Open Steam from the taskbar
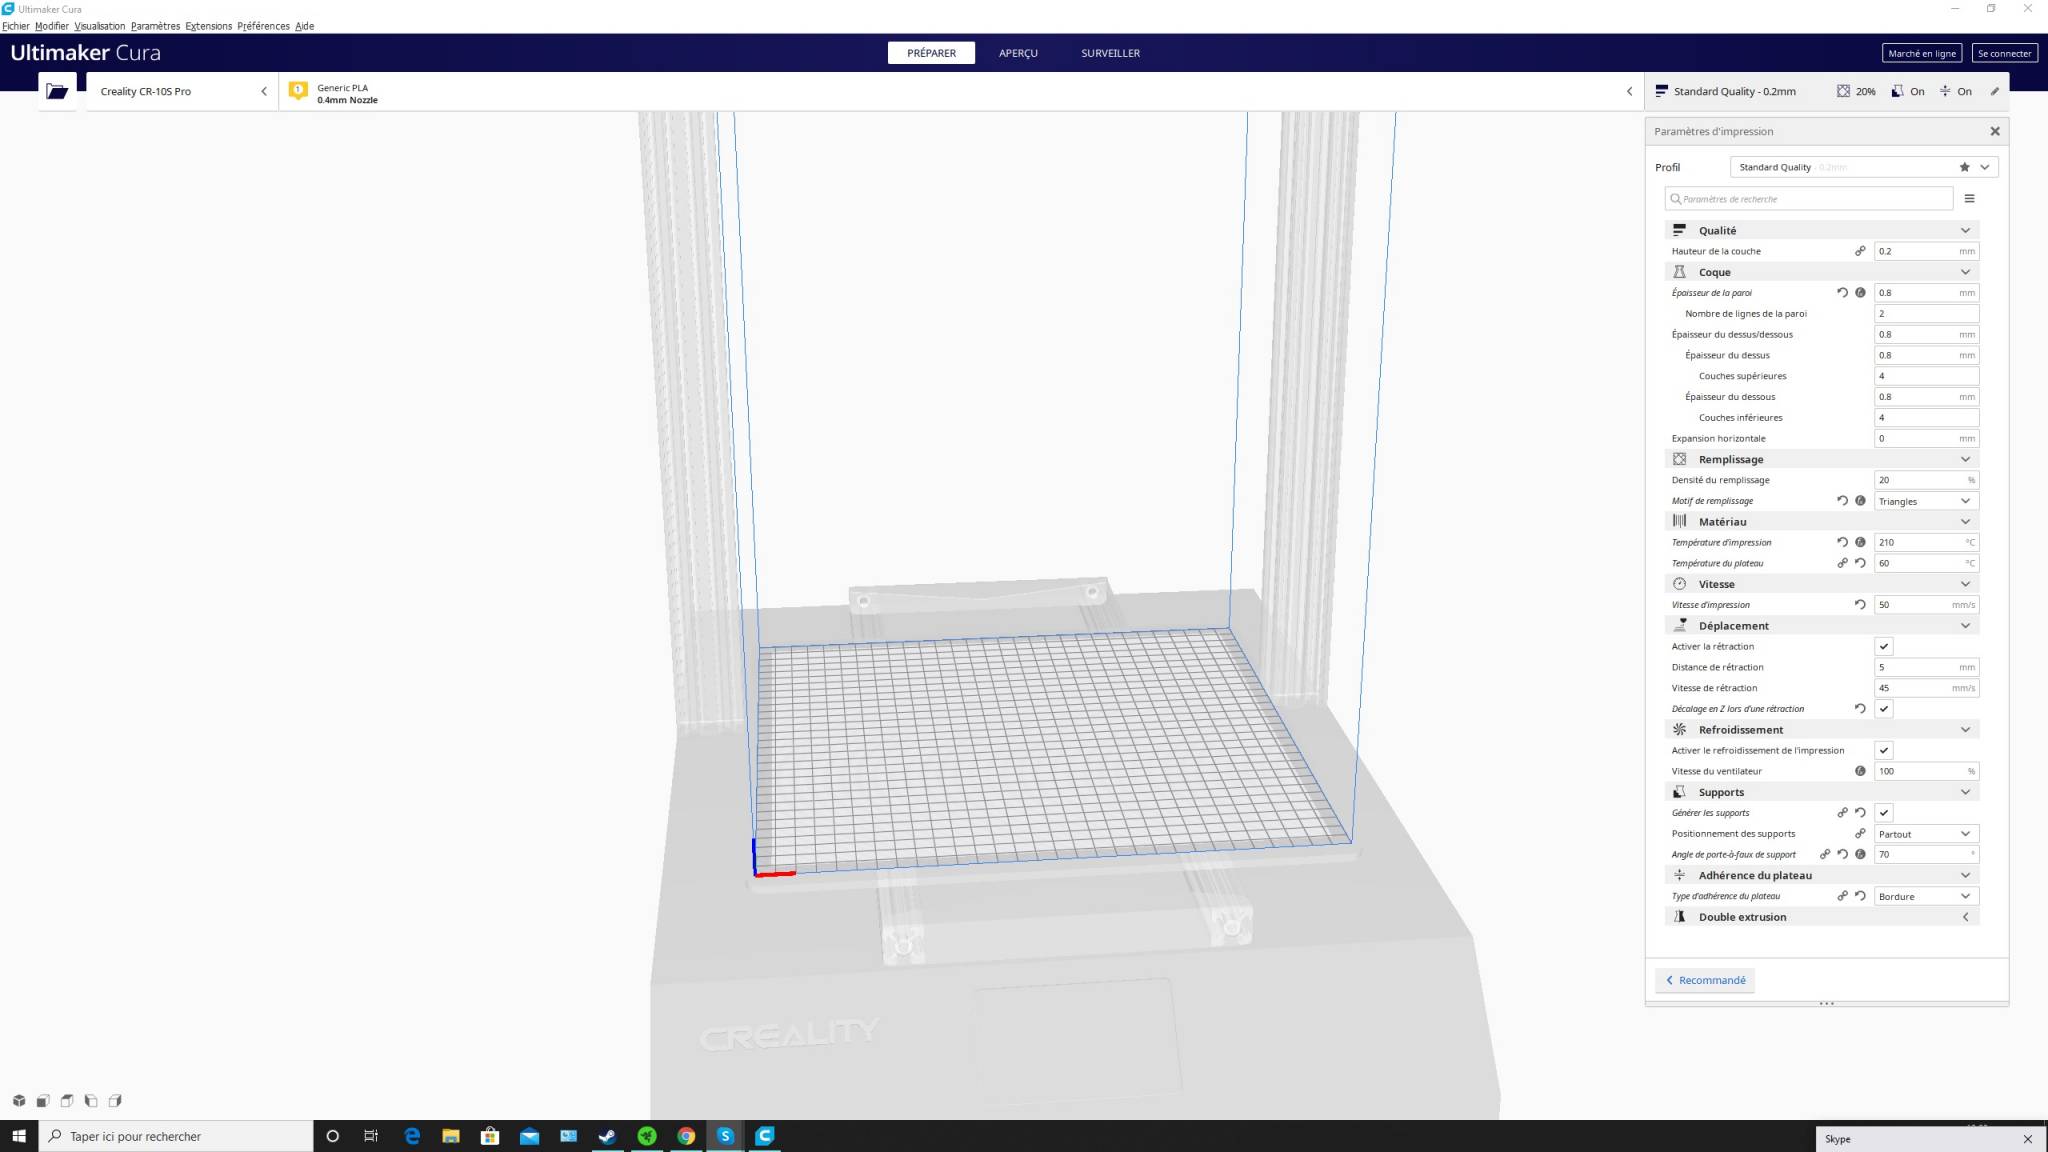This screenshot has width=2048, height=1152. click(607, 1136)
